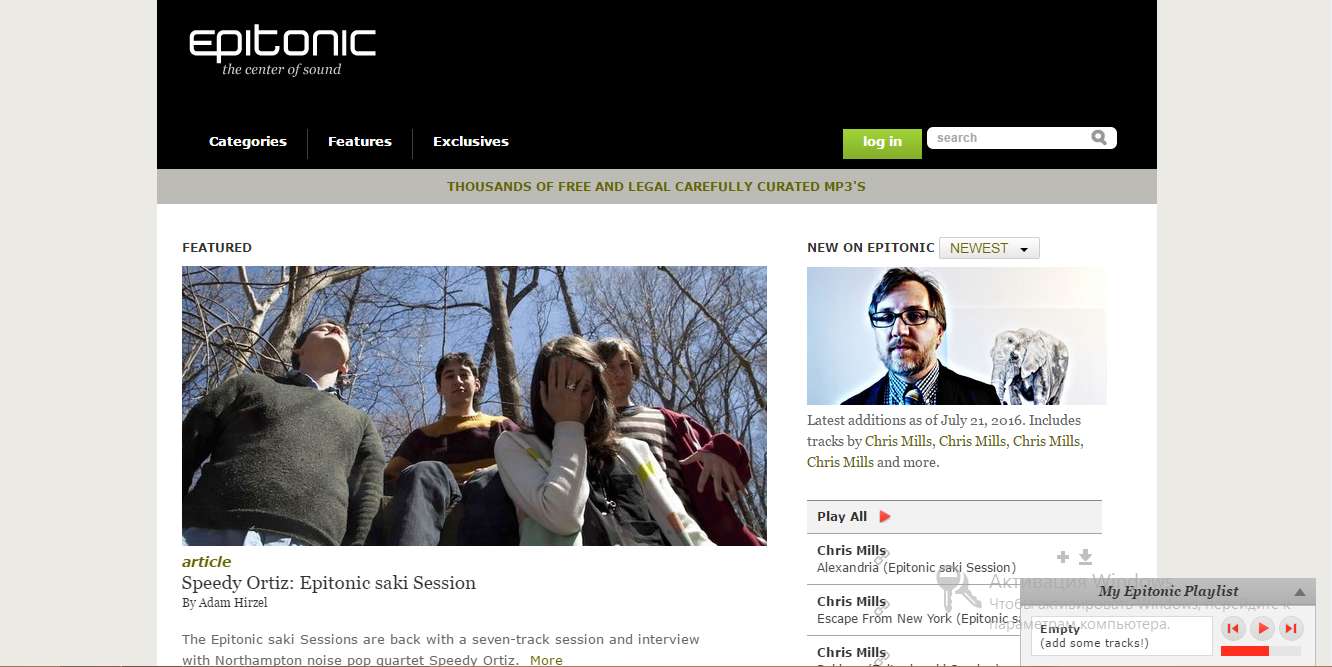Download the Alexandria track
The height and width of the screenshot is (667, 1332).
click(1085, 558)
